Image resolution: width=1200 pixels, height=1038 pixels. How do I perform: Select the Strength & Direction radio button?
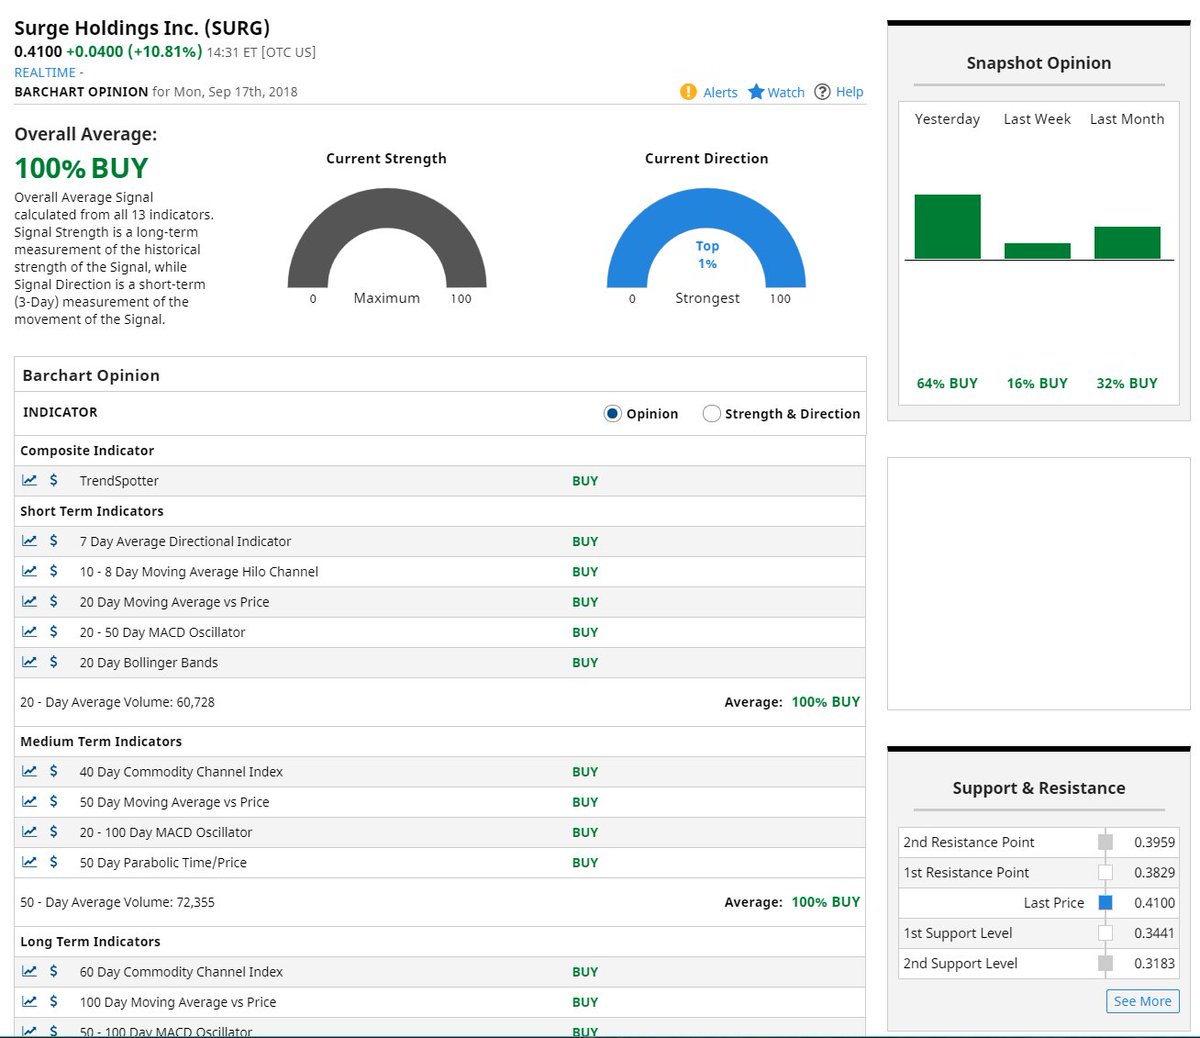712,413
